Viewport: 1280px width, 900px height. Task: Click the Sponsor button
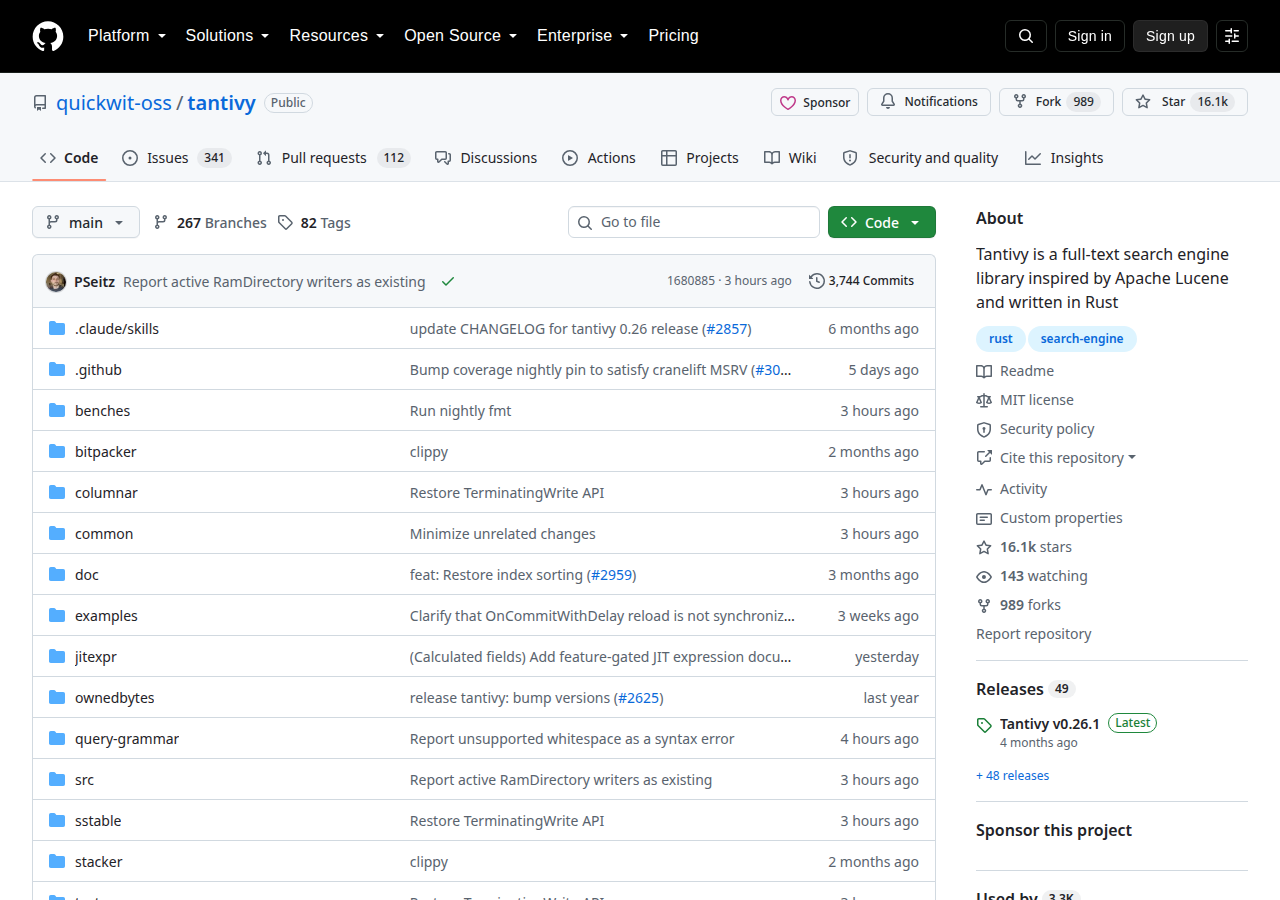point(815,102)
